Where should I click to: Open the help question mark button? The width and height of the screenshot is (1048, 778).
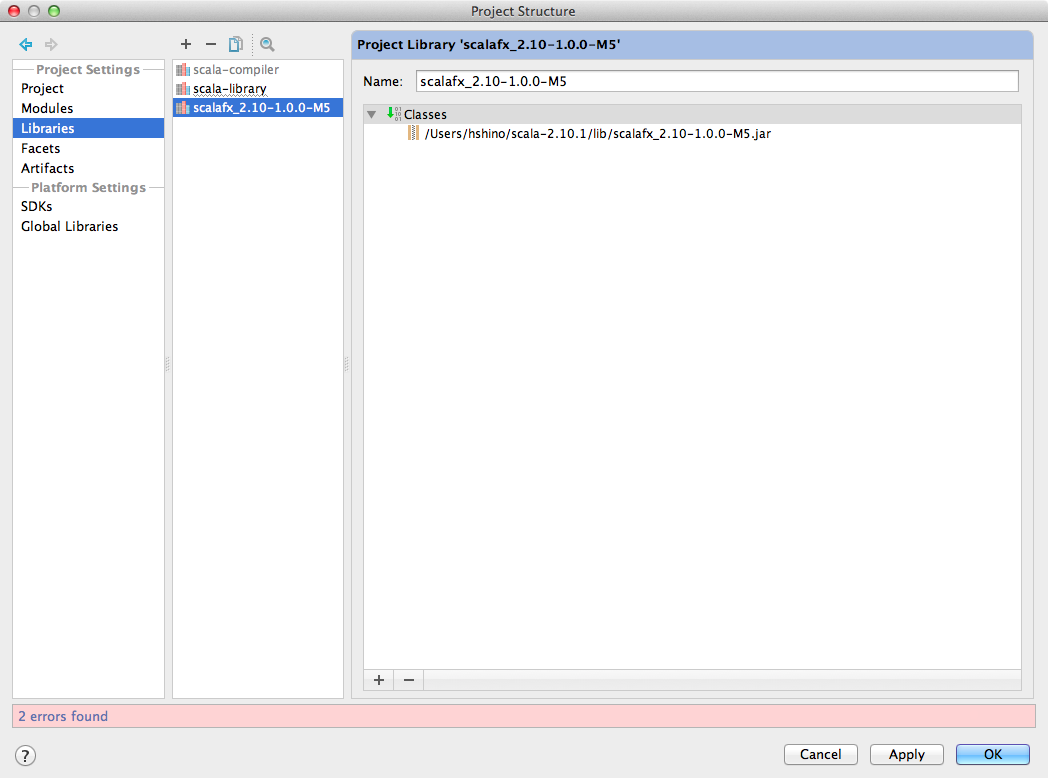pos(25,755)
